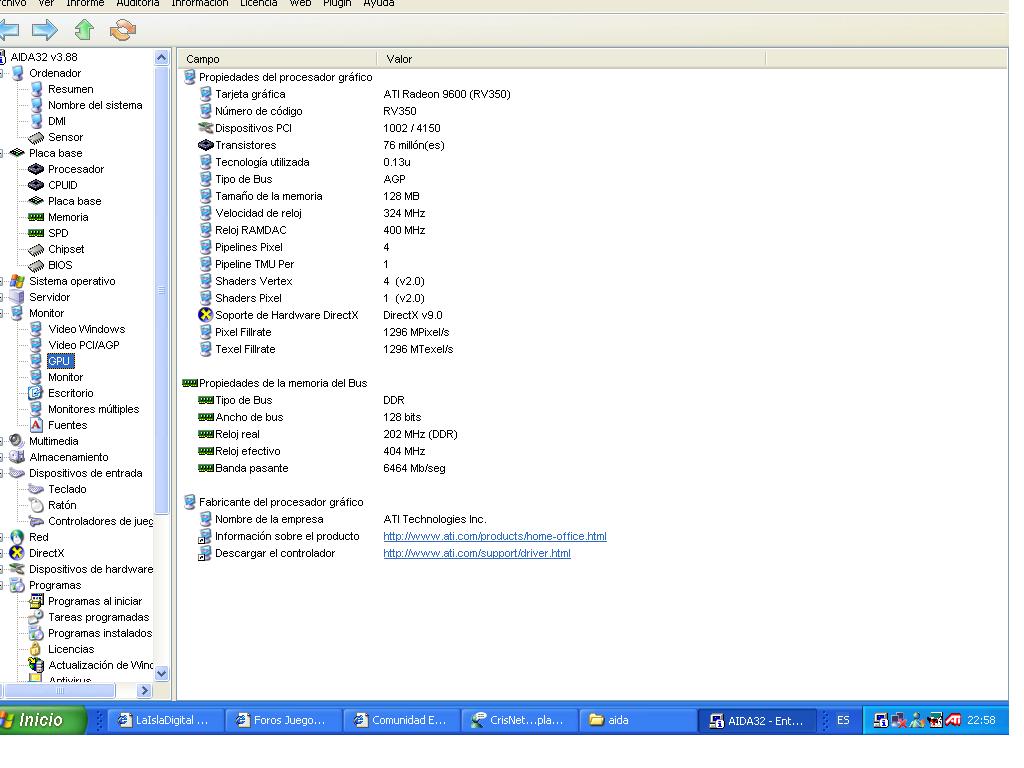Click the Procesador chip icon

click(36, 169)
